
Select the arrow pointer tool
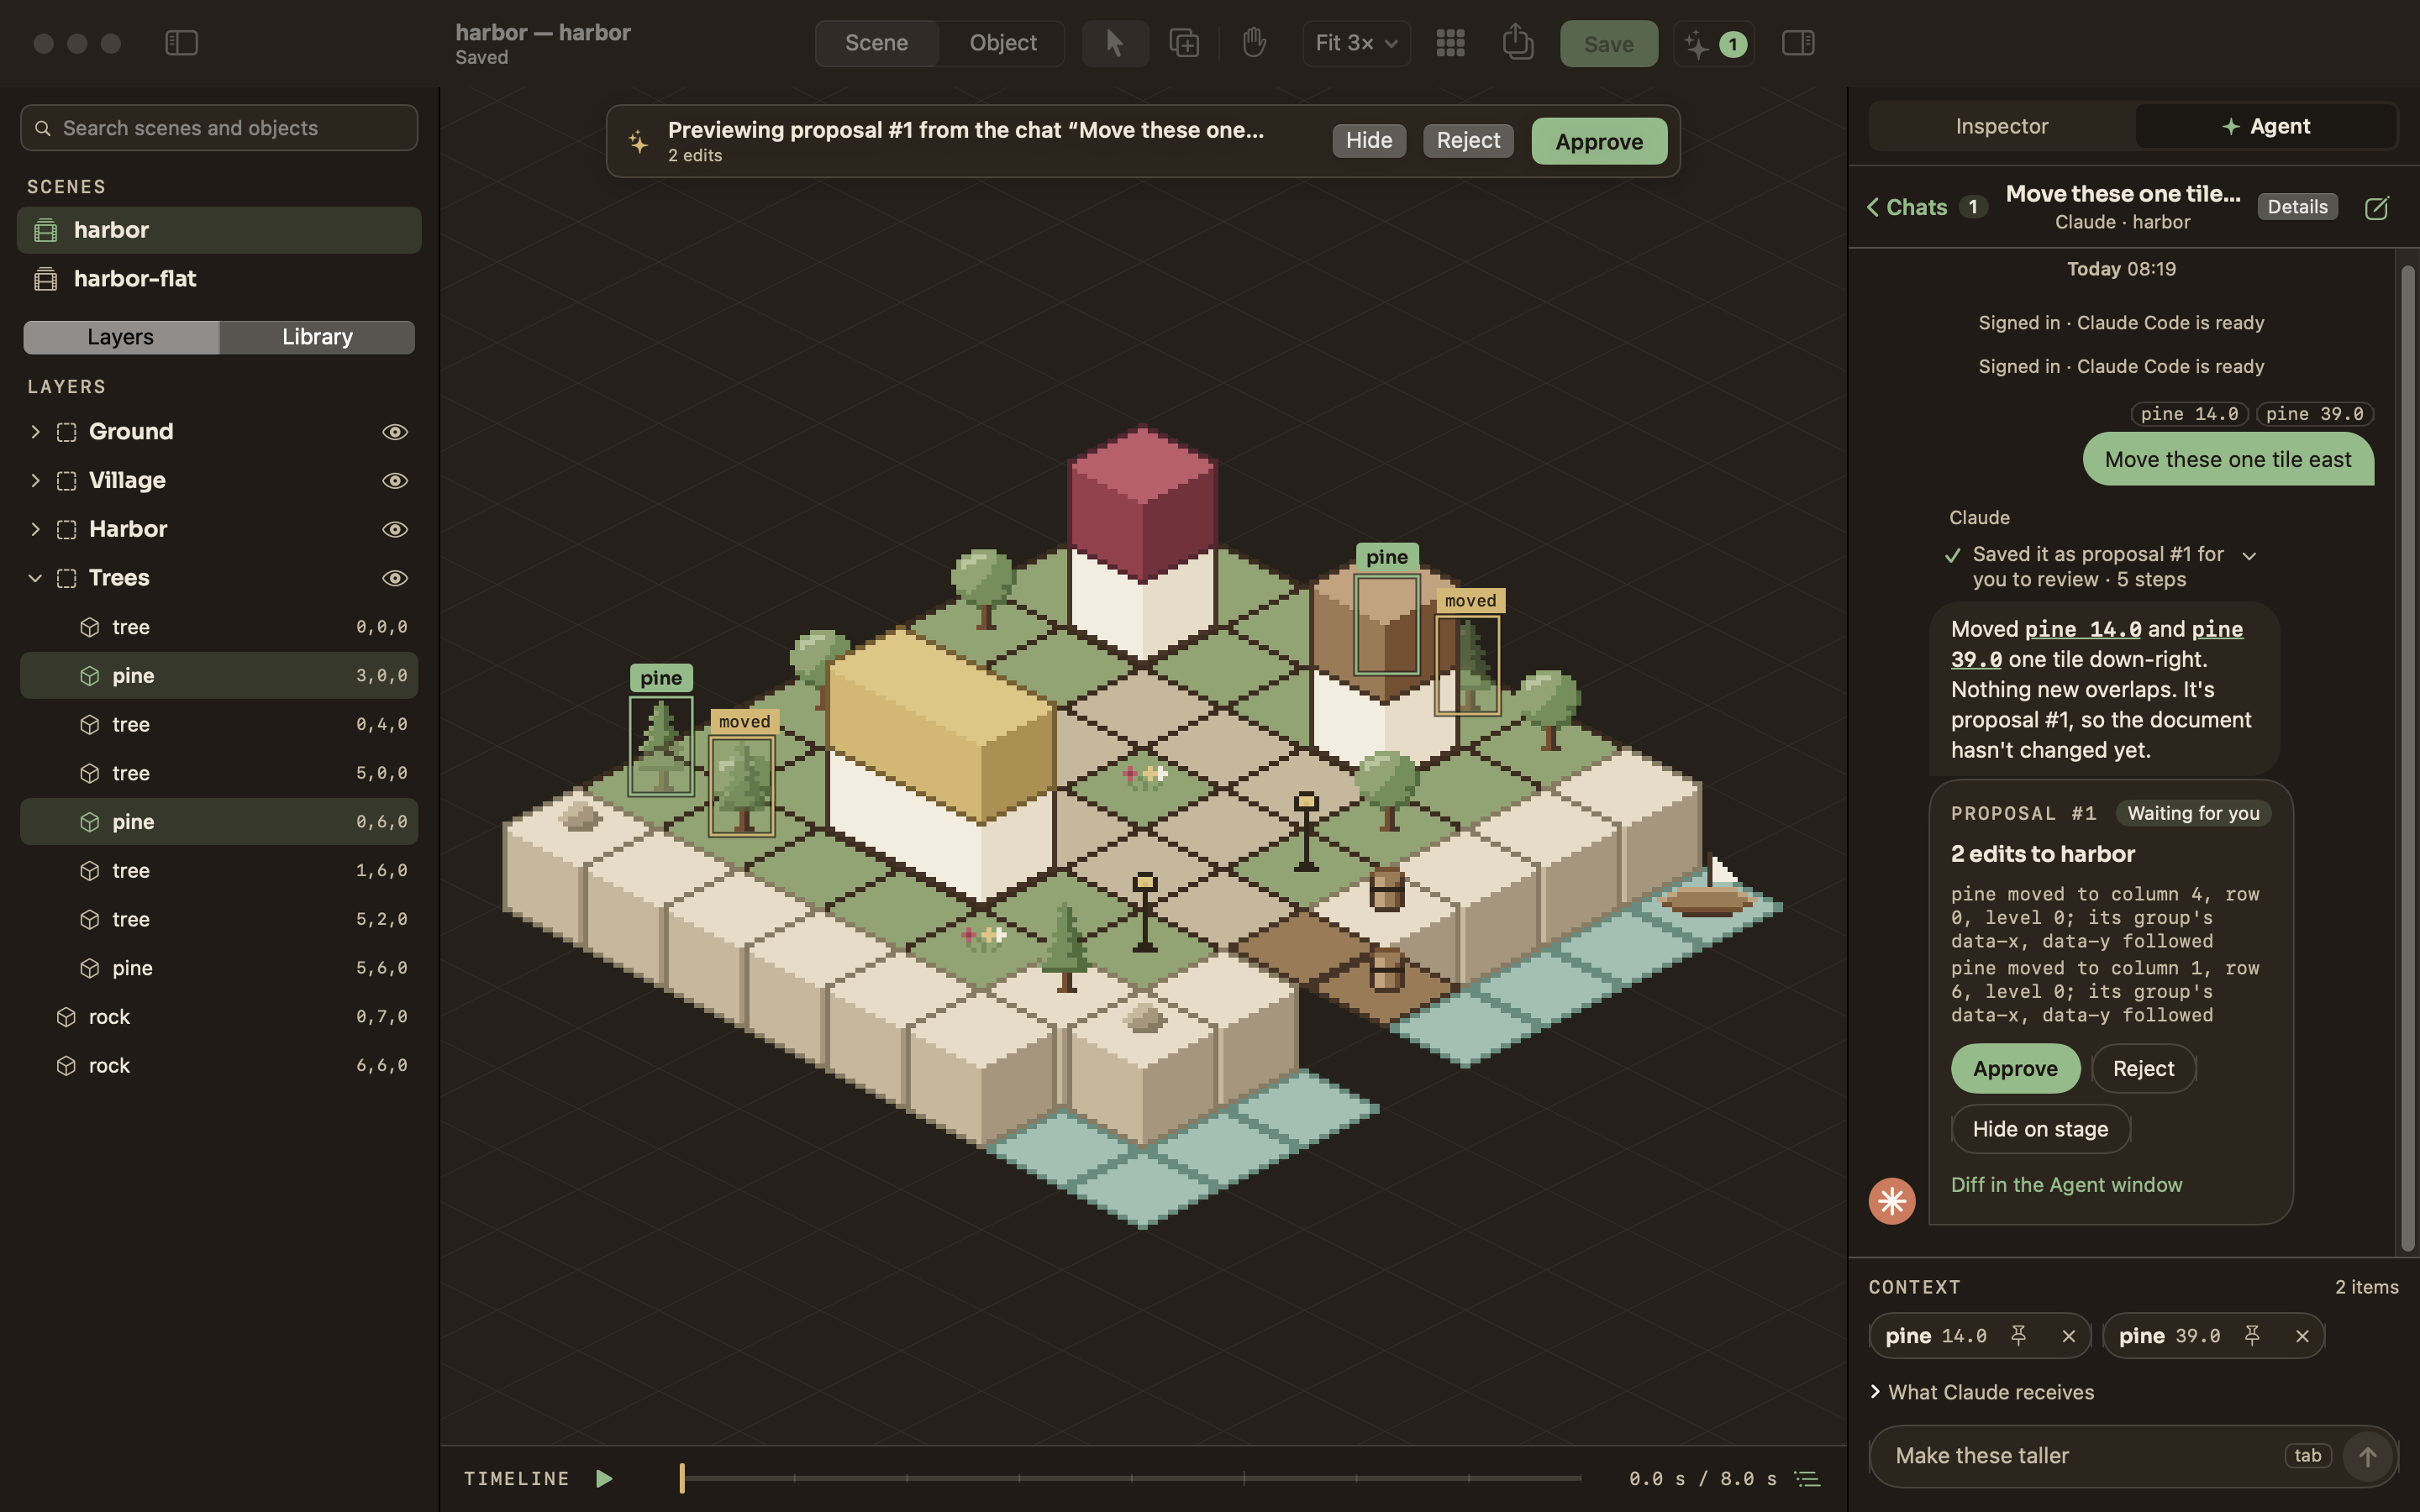1115,43
